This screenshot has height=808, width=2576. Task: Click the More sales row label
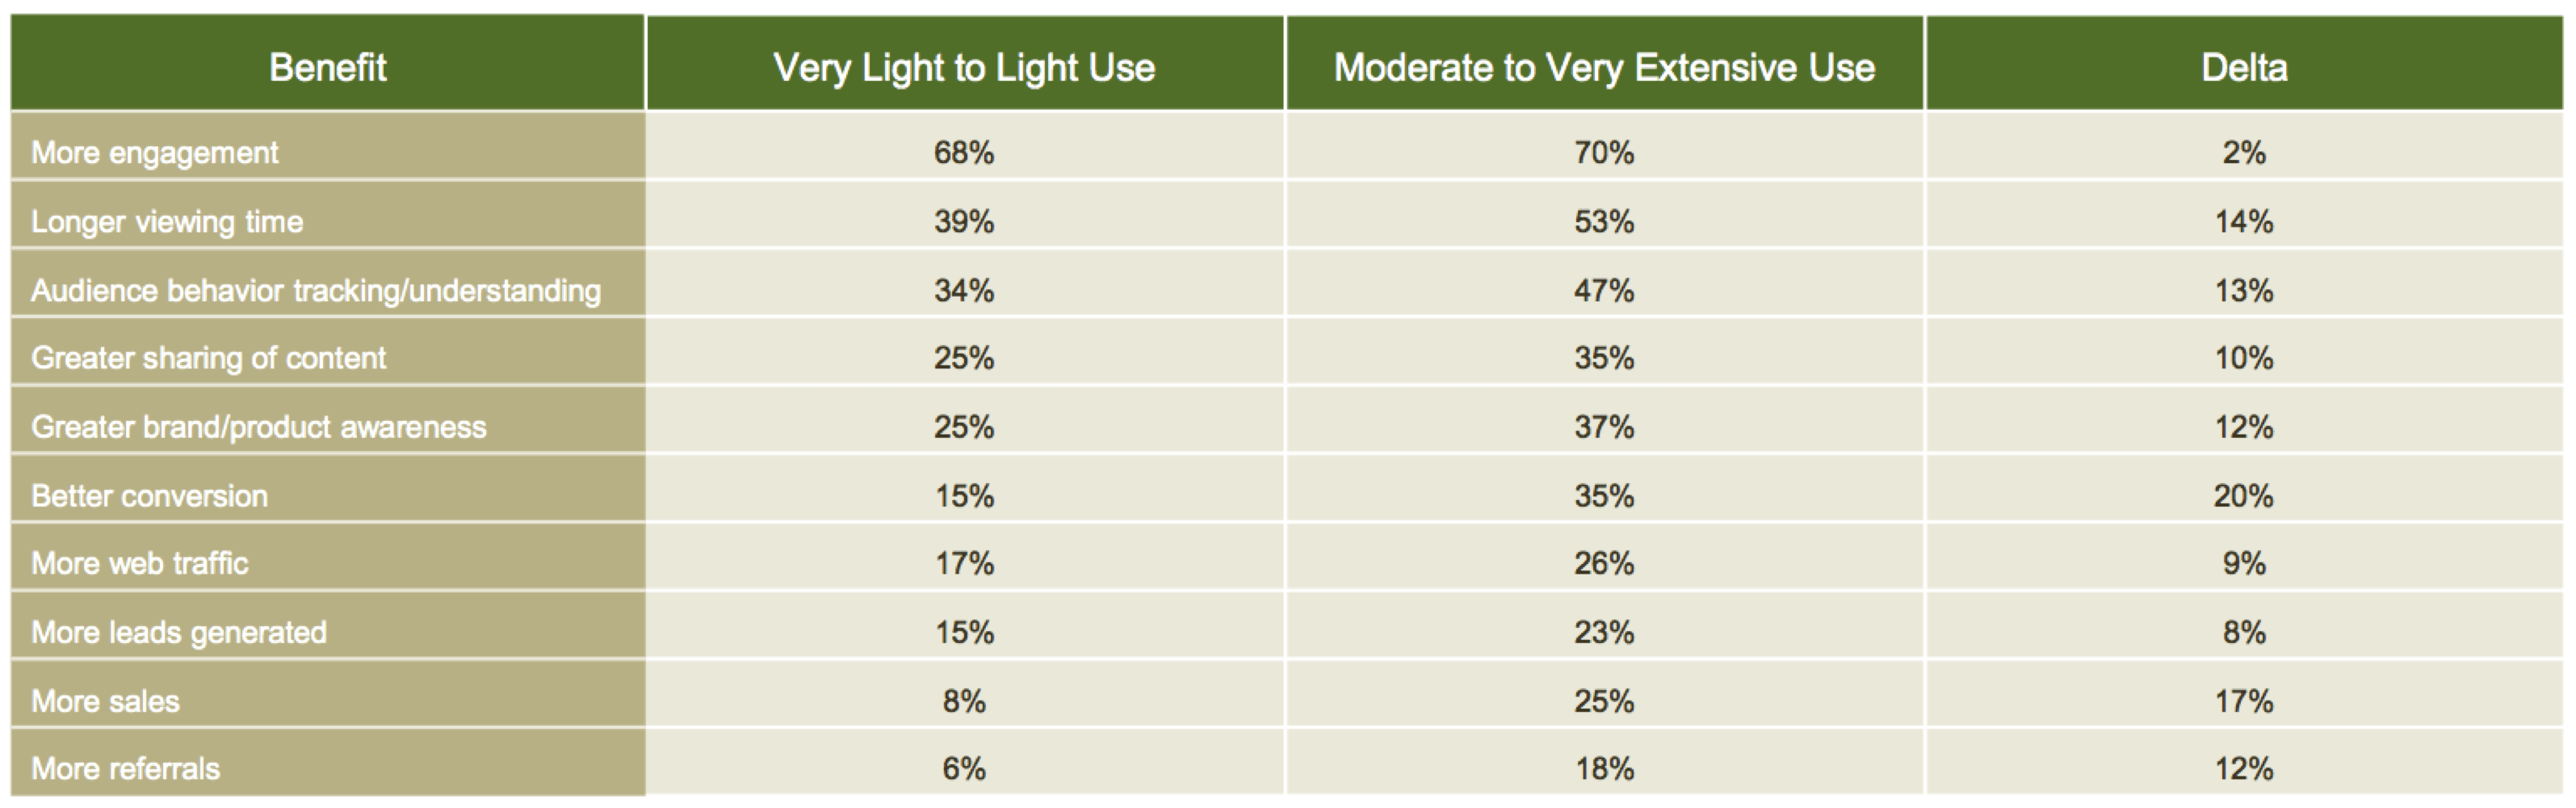[106, 701]
